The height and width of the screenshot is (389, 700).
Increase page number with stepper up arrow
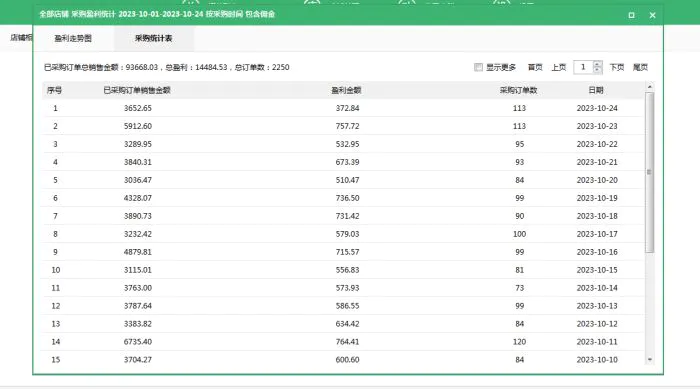coord(598,64)
